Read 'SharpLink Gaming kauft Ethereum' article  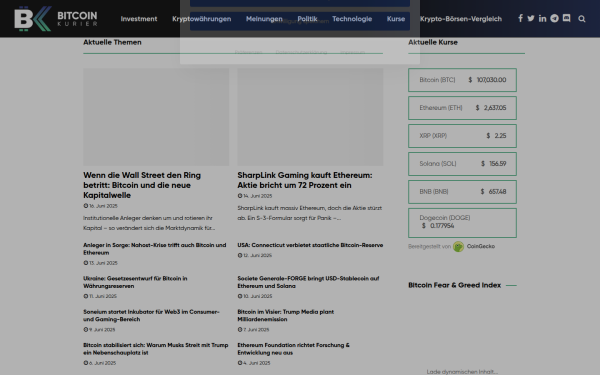pos(305,180)
